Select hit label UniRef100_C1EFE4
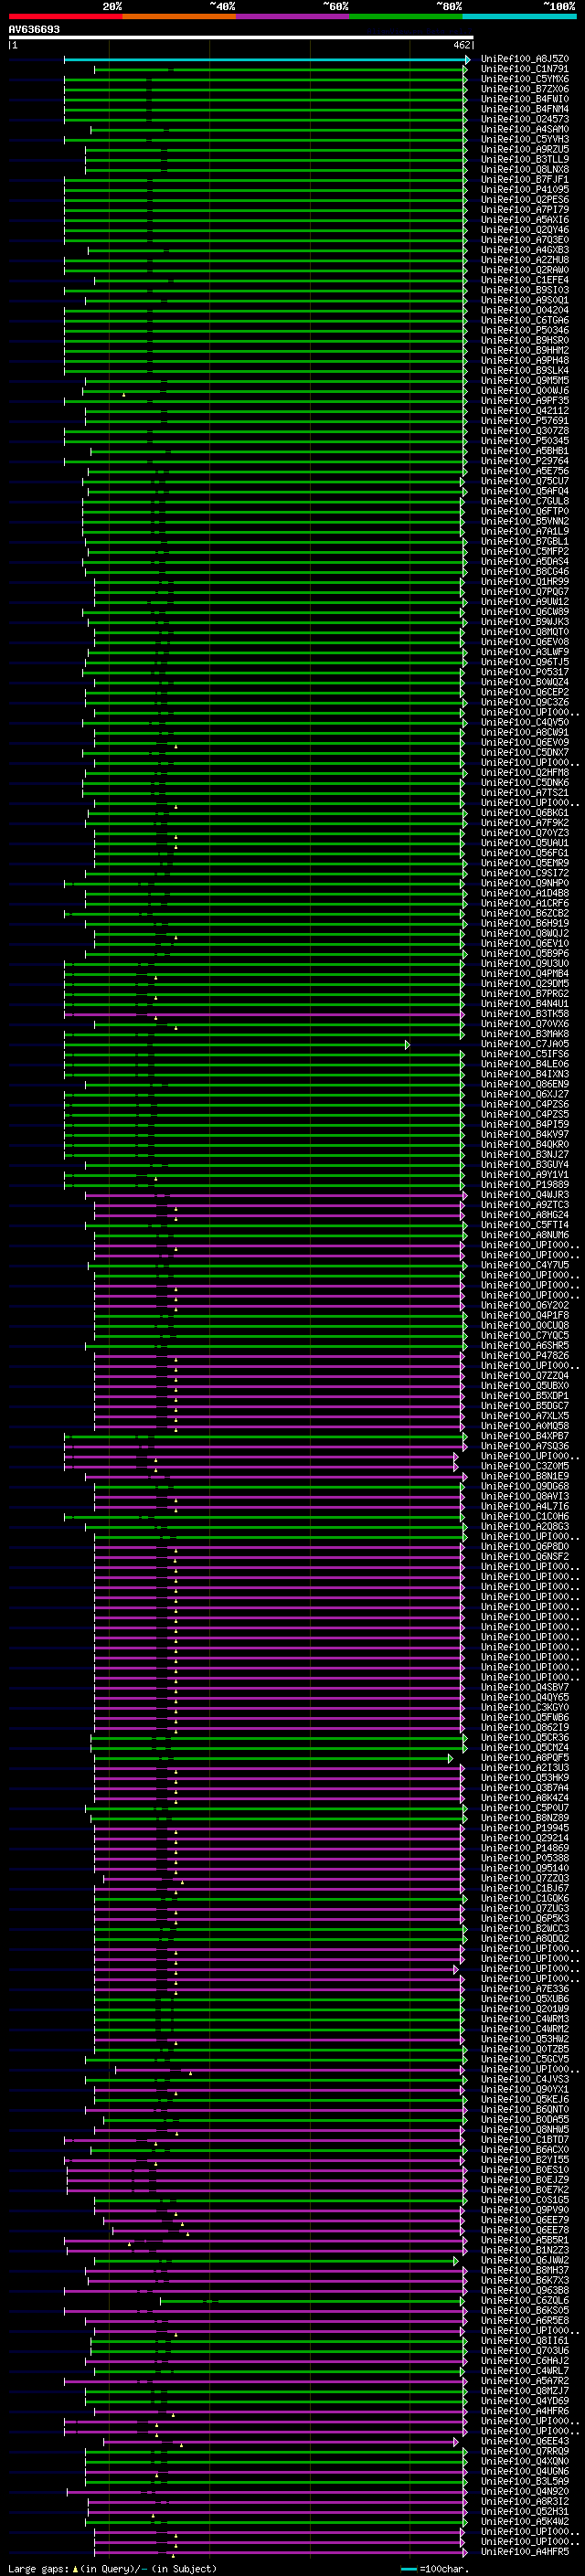585x2576 pixels. 525,280
